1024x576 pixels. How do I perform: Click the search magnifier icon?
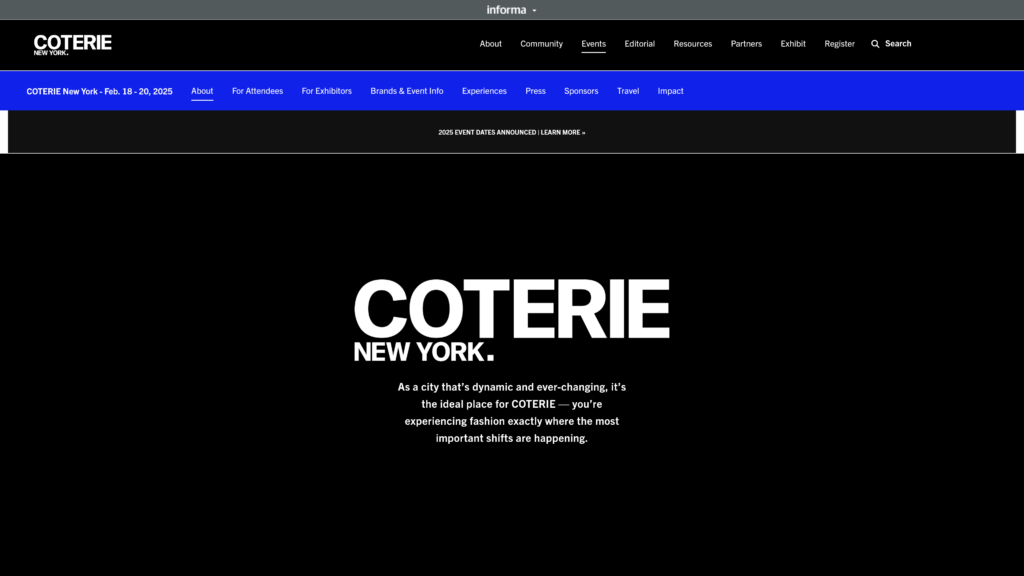pos(875,44)
